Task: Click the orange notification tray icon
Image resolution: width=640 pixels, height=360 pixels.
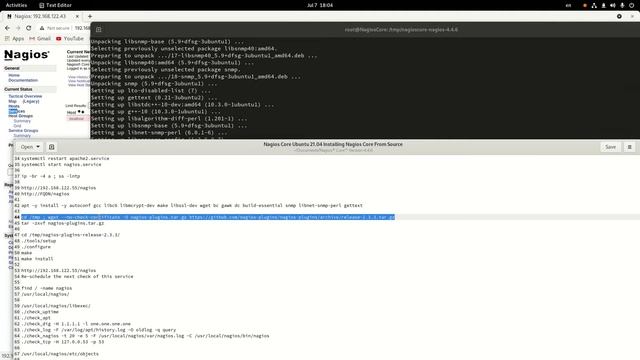Action: click(x=585, y=5)
